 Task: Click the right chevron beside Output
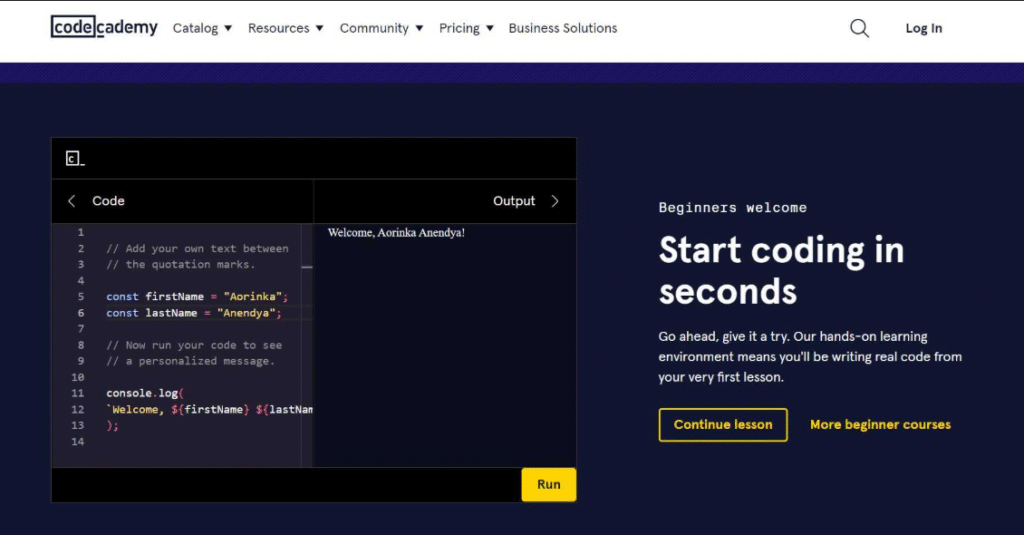(x=555, y=201)
